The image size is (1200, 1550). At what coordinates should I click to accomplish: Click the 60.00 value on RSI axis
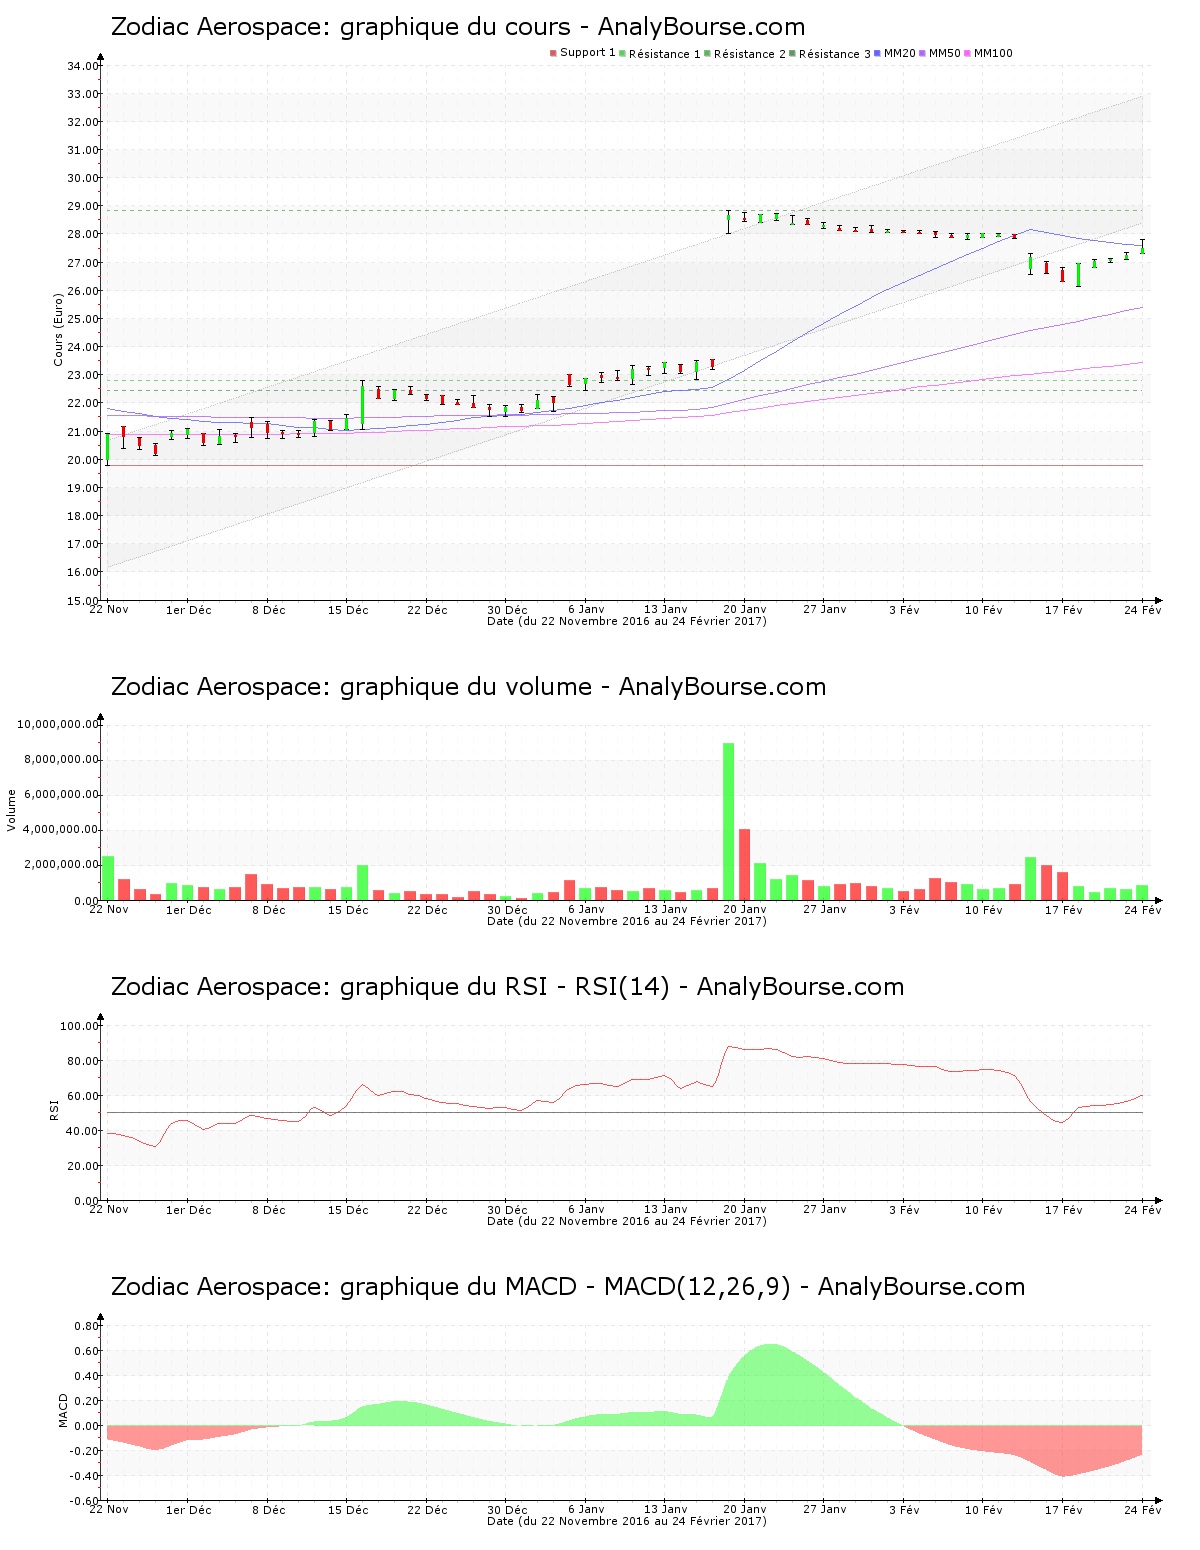[x=82, y=1096]
